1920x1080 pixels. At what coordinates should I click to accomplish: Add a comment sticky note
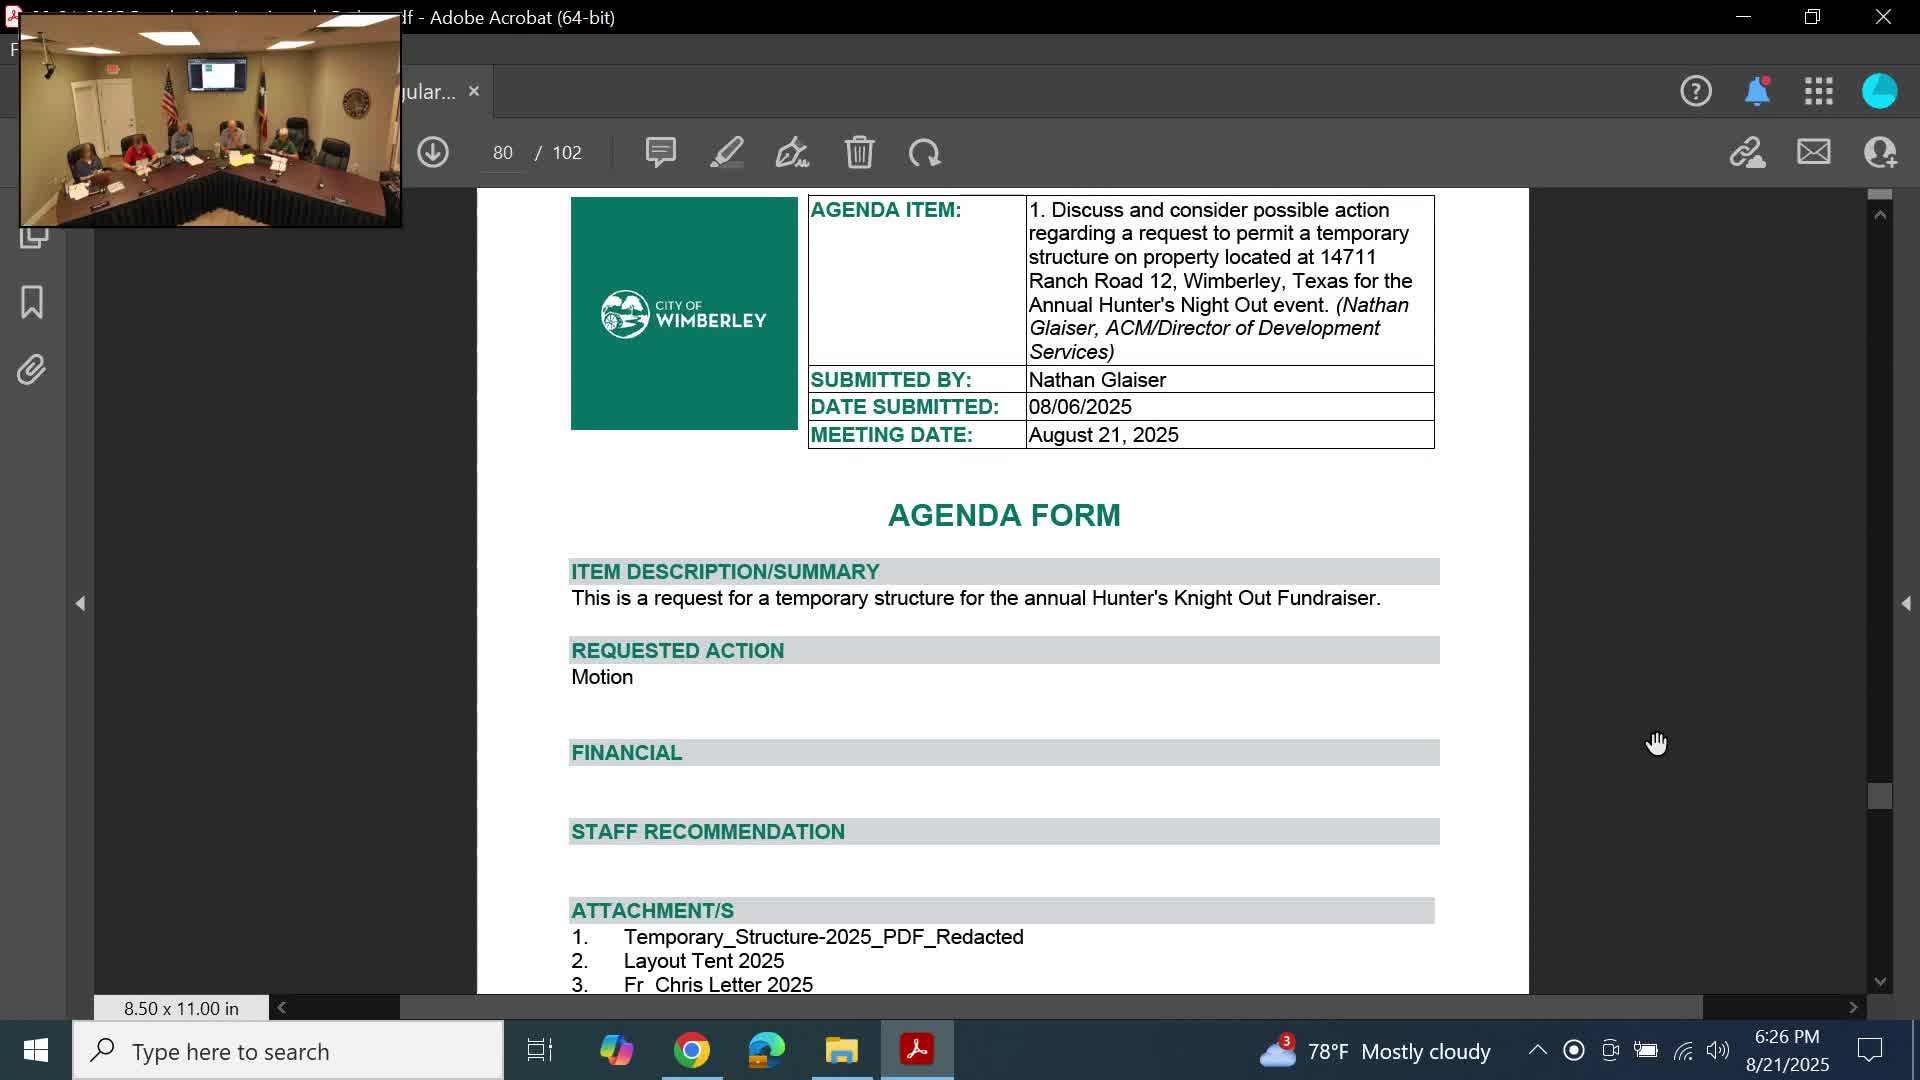tap(660, 152)
